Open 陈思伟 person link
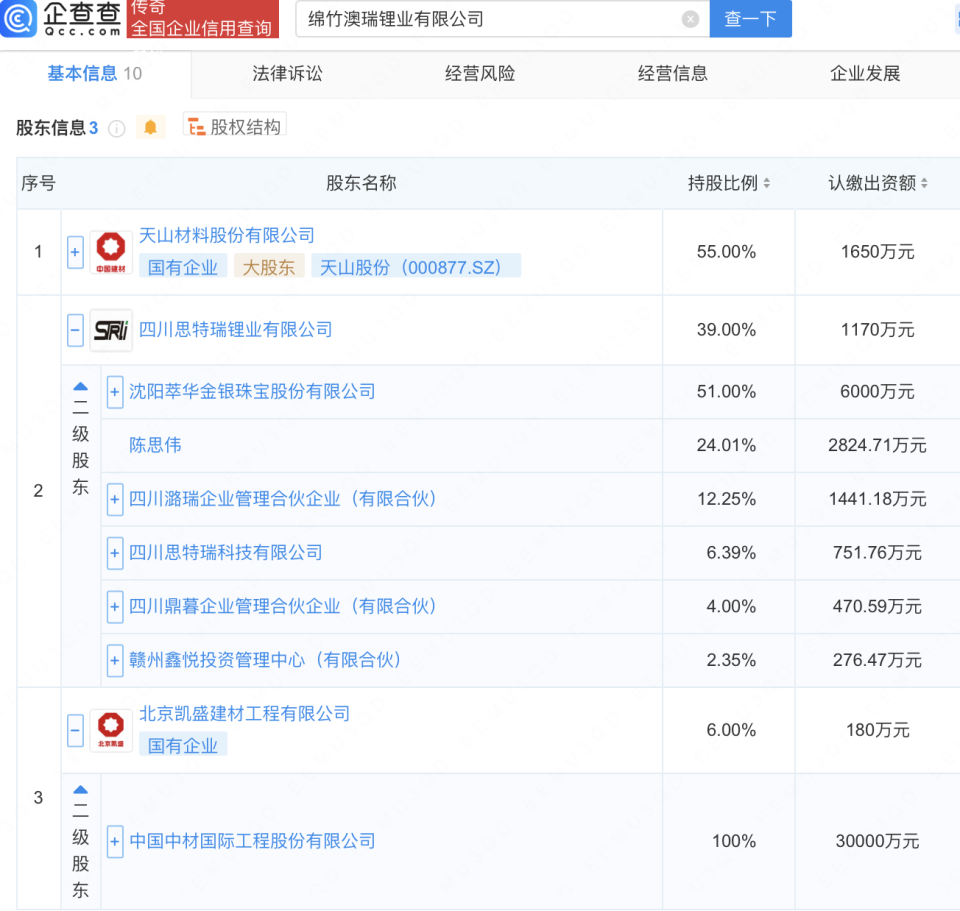Viewport: 960px width, 911px height. click(x=155, y=445)
